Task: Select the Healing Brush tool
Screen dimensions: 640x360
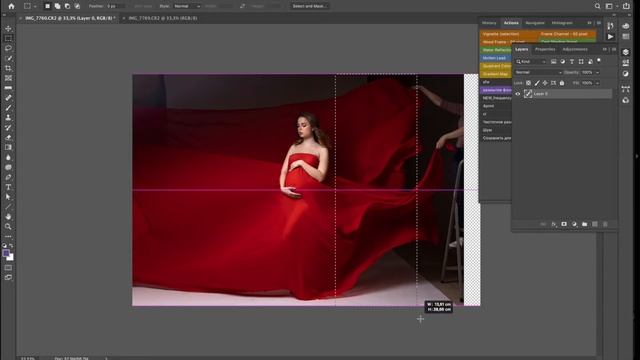Action: [x=8, y=98]
